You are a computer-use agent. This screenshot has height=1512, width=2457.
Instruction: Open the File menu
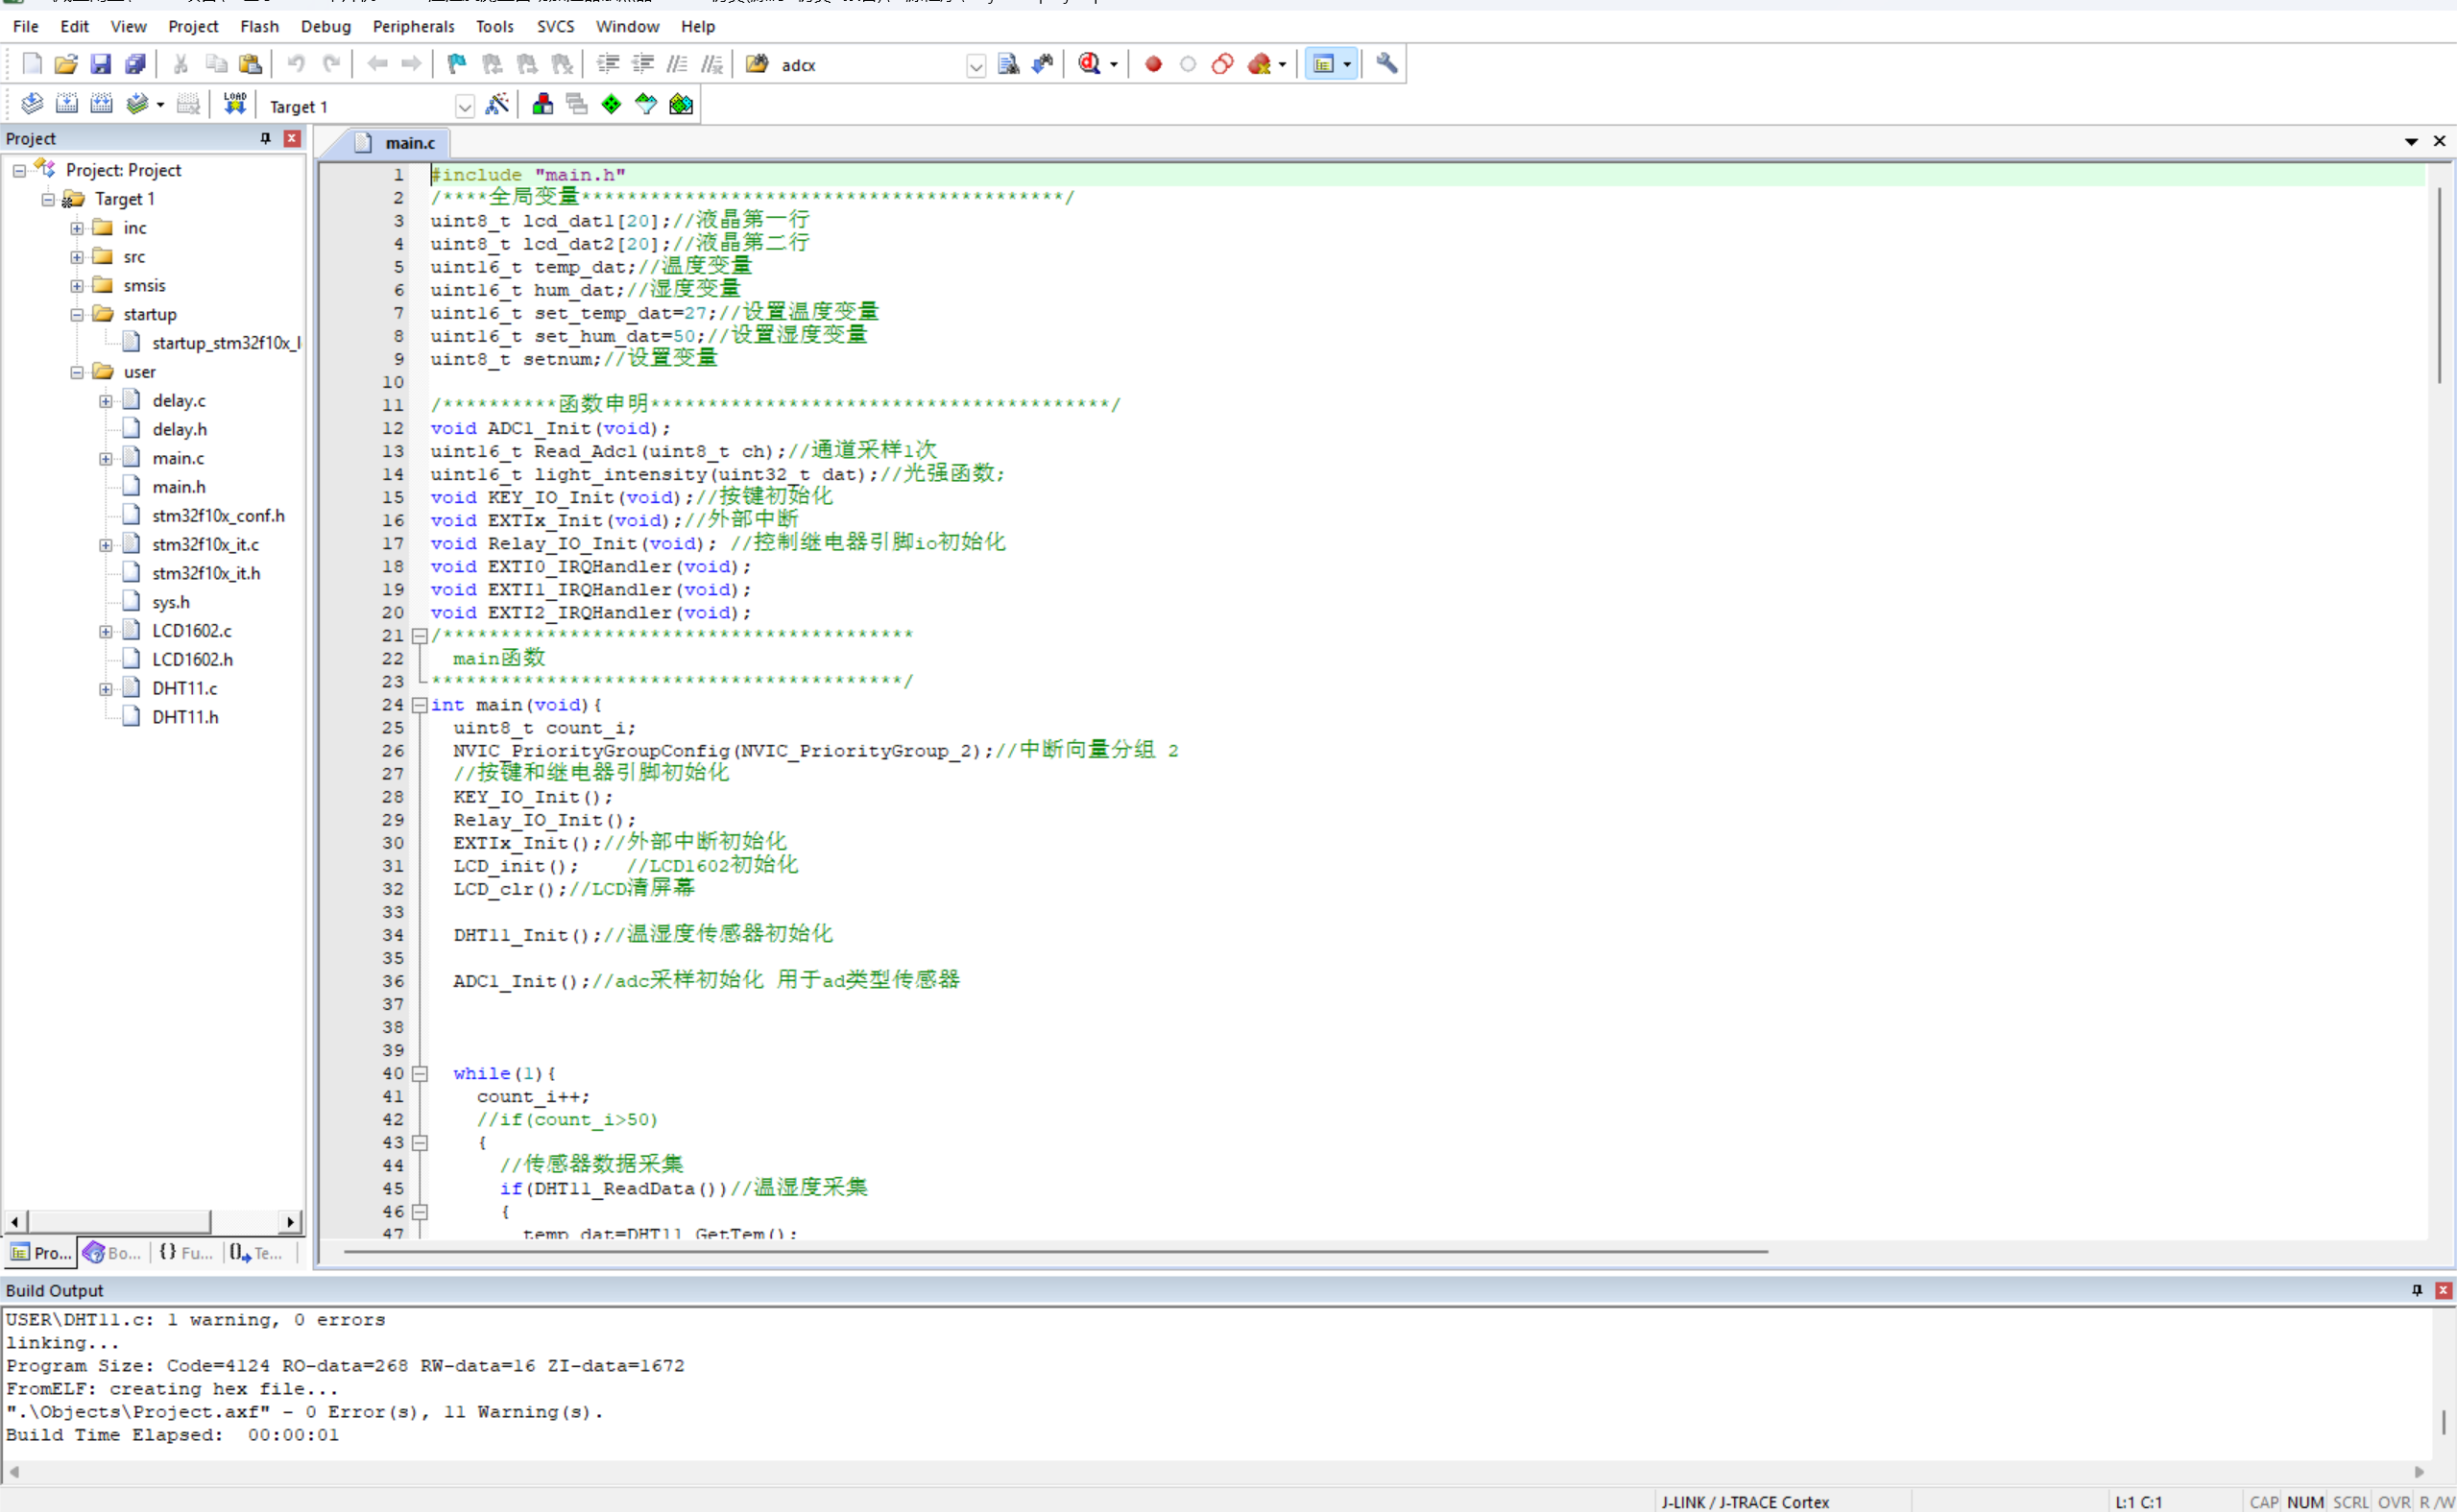tap(26, 26)
